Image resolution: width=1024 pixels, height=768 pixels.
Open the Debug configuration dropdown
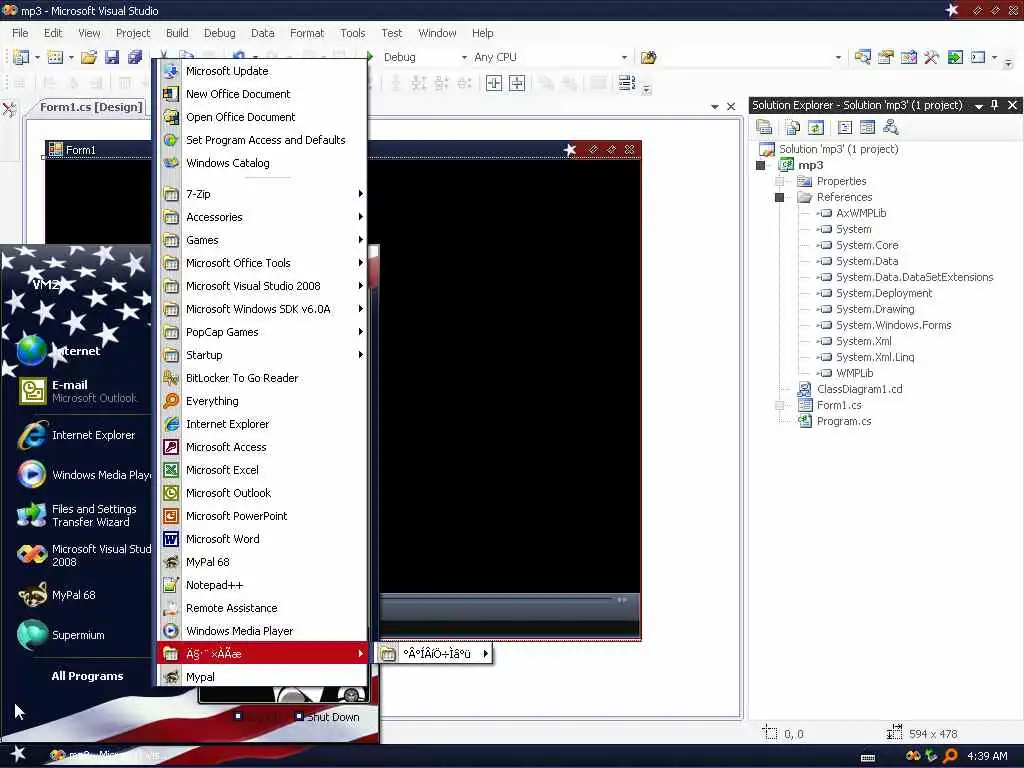click(464, 57)
